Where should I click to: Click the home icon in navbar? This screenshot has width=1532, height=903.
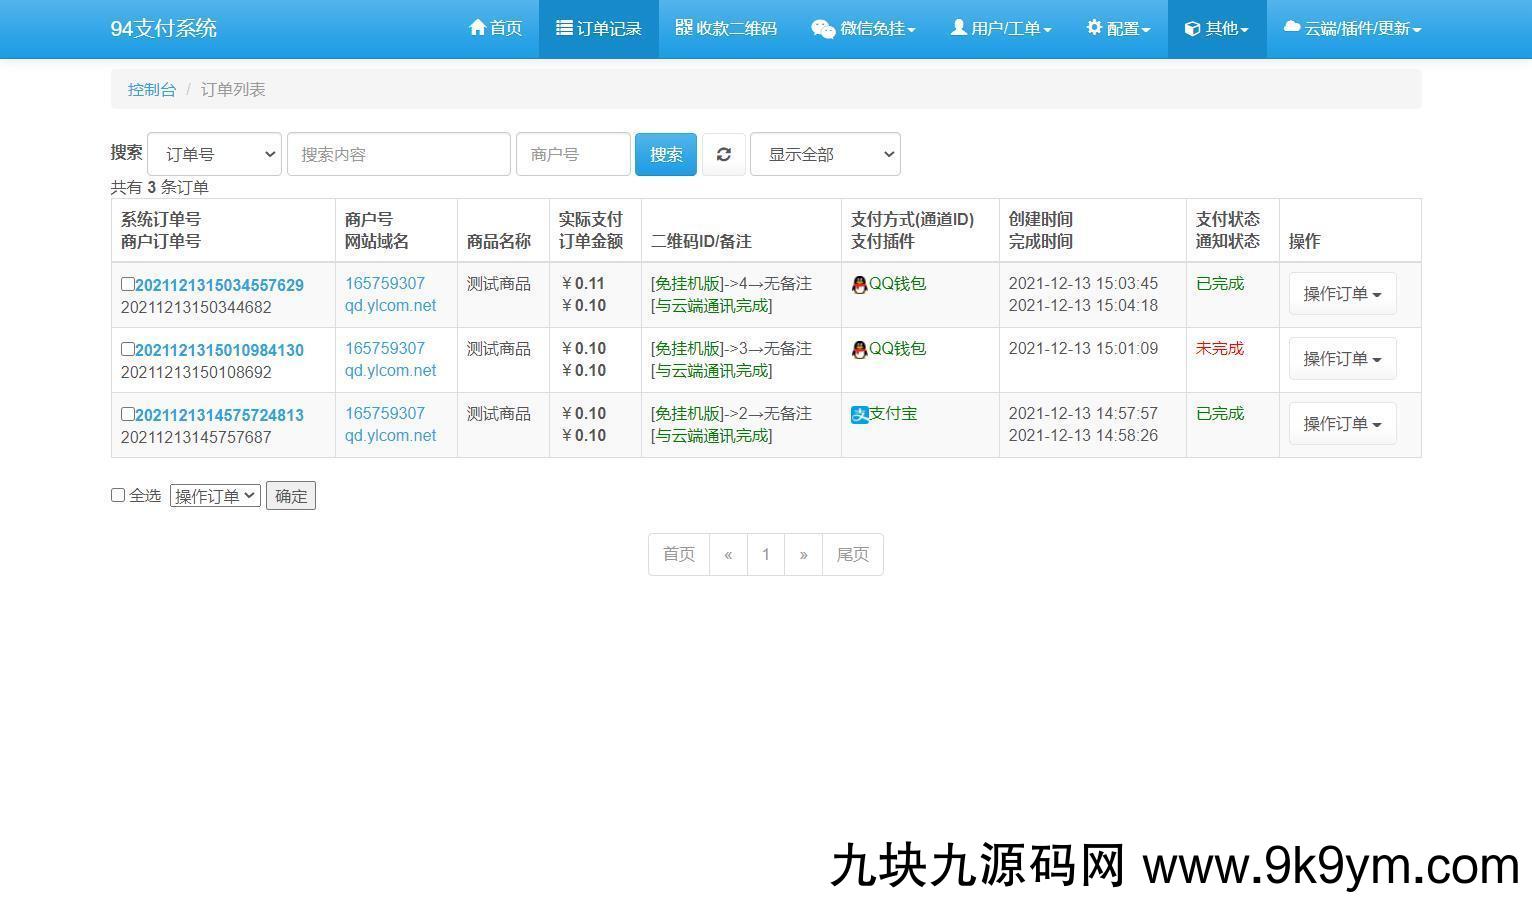(477, 28)
